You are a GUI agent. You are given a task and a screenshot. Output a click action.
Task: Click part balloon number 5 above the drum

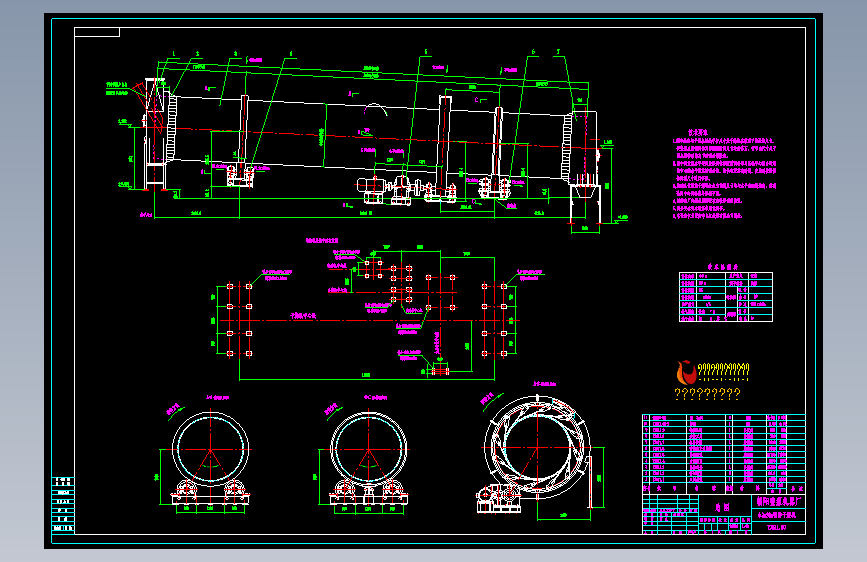tap(426, 52)
